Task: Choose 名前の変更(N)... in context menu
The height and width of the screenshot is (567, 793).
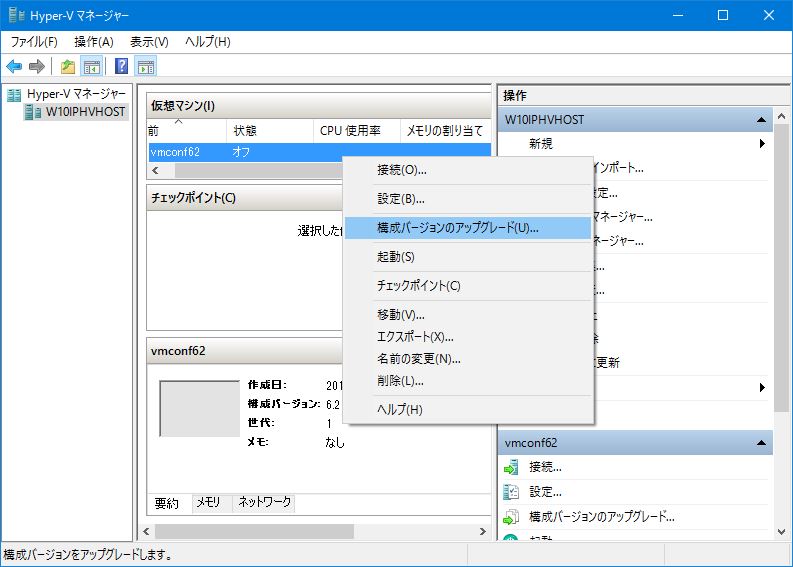Action: 468,359
